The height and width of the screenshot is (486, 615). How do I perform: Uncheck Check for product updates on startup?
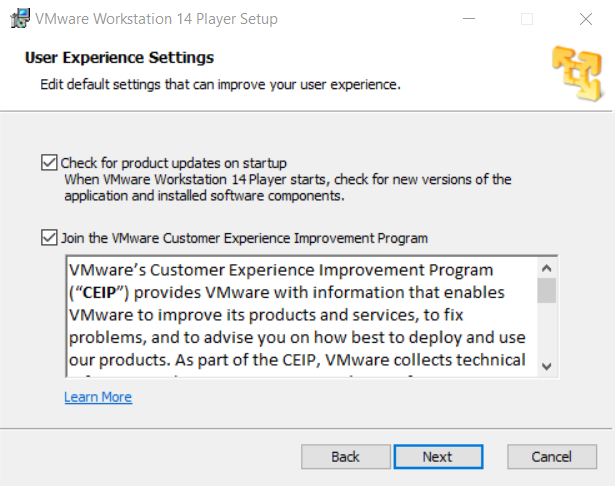[x=49, y=162]
